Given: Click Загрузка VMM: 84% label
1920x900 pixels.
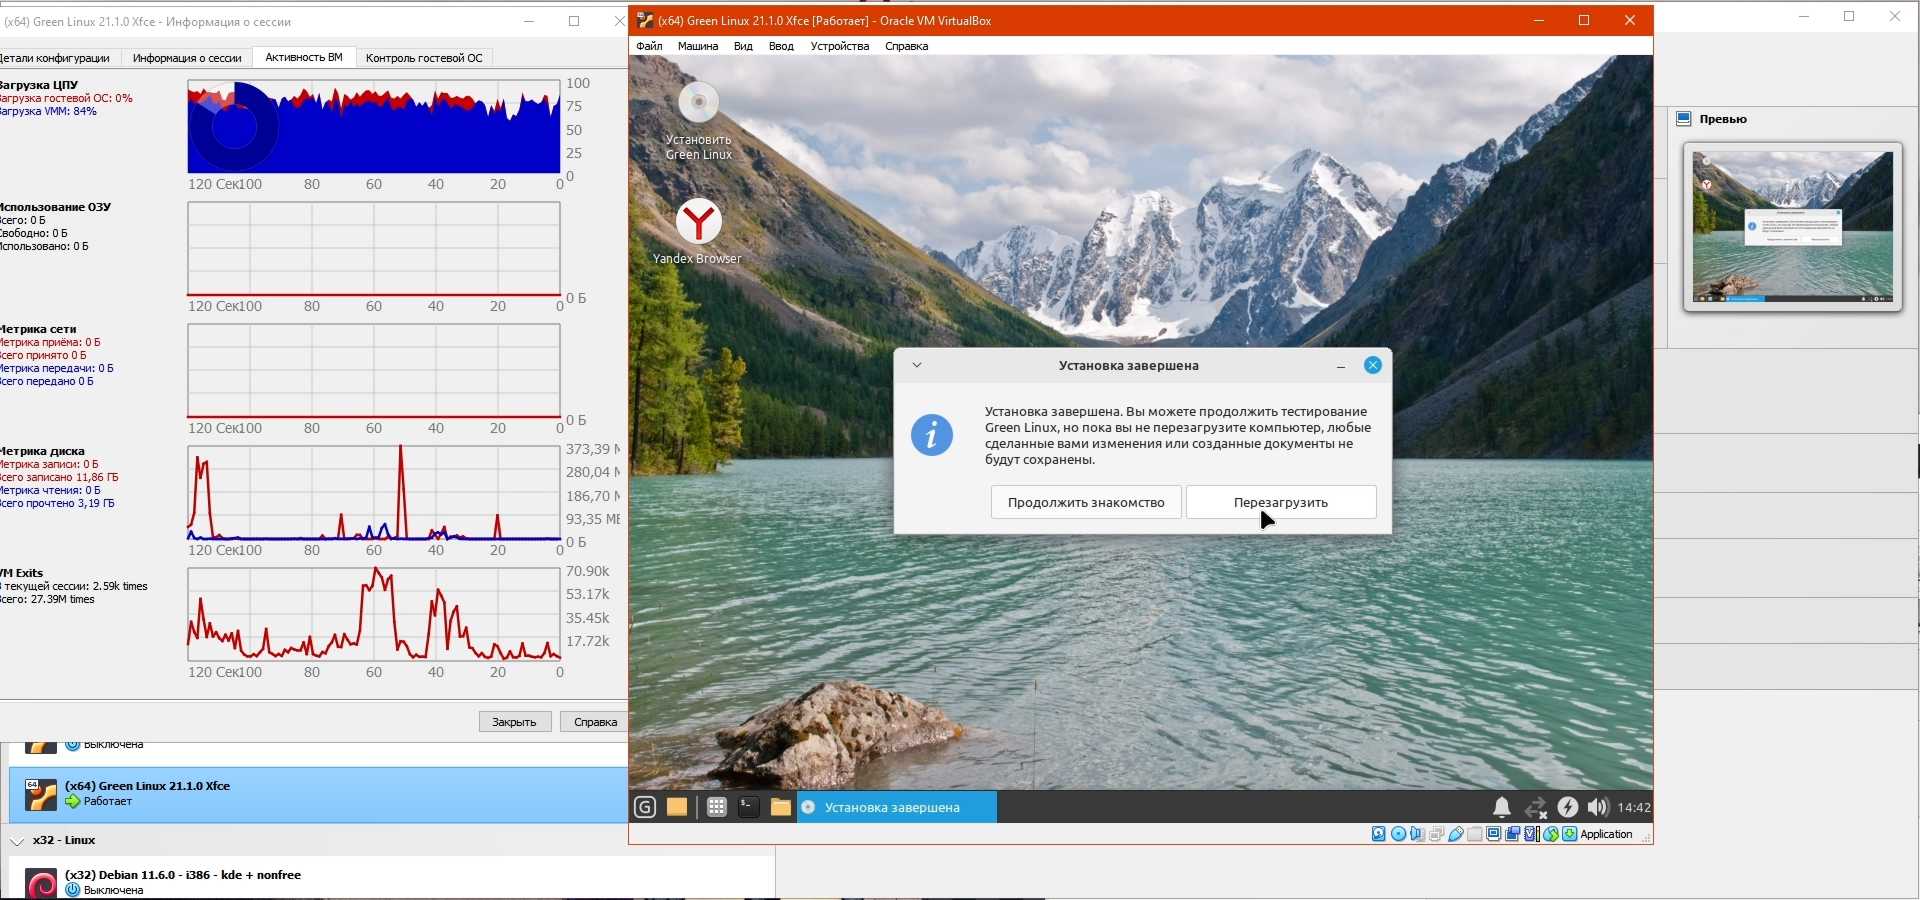Looking at the screenshot, I should pyautogui.click(x=48, y=111).
